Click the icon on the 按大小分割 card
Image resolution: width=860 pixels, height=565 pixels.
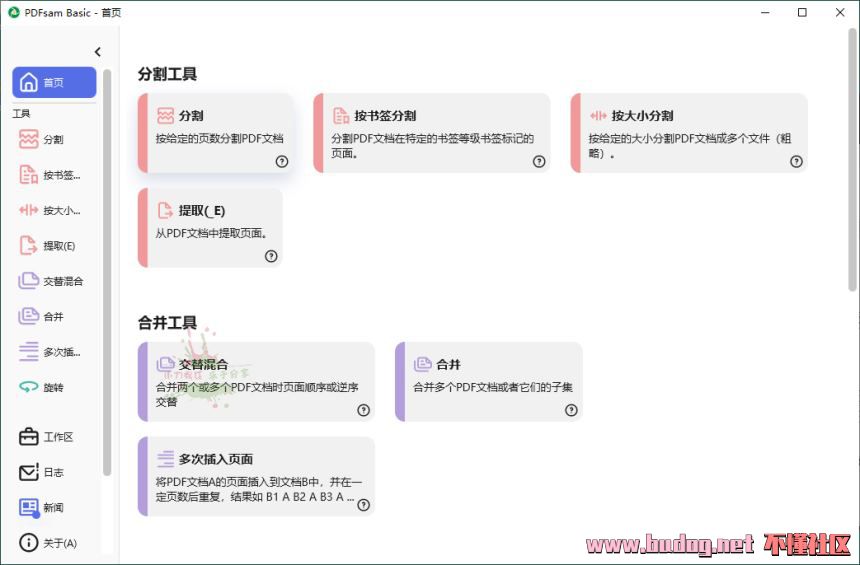click(598, 116)
